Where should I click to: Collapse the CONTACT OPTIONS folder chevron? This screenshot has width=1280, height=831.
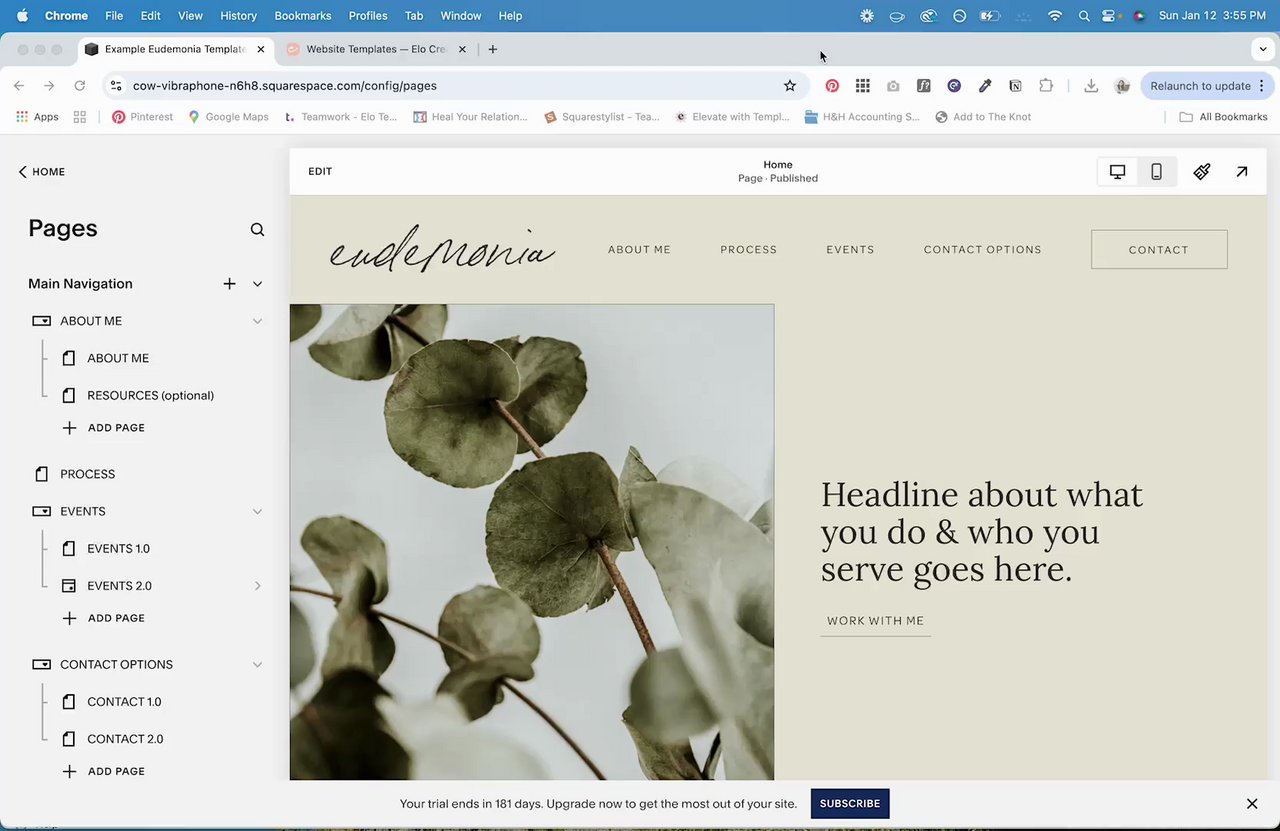pos(257,665)
